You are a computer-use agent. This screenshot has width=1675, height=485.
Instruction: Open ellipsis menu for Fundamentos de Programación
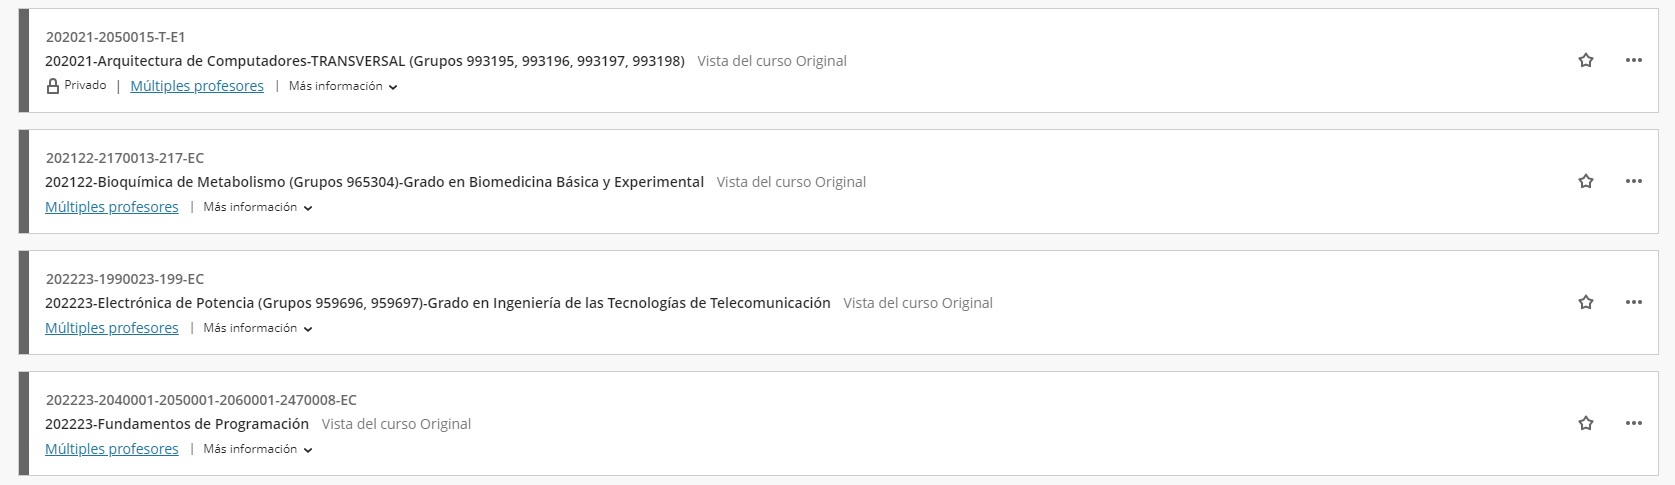1634,423
